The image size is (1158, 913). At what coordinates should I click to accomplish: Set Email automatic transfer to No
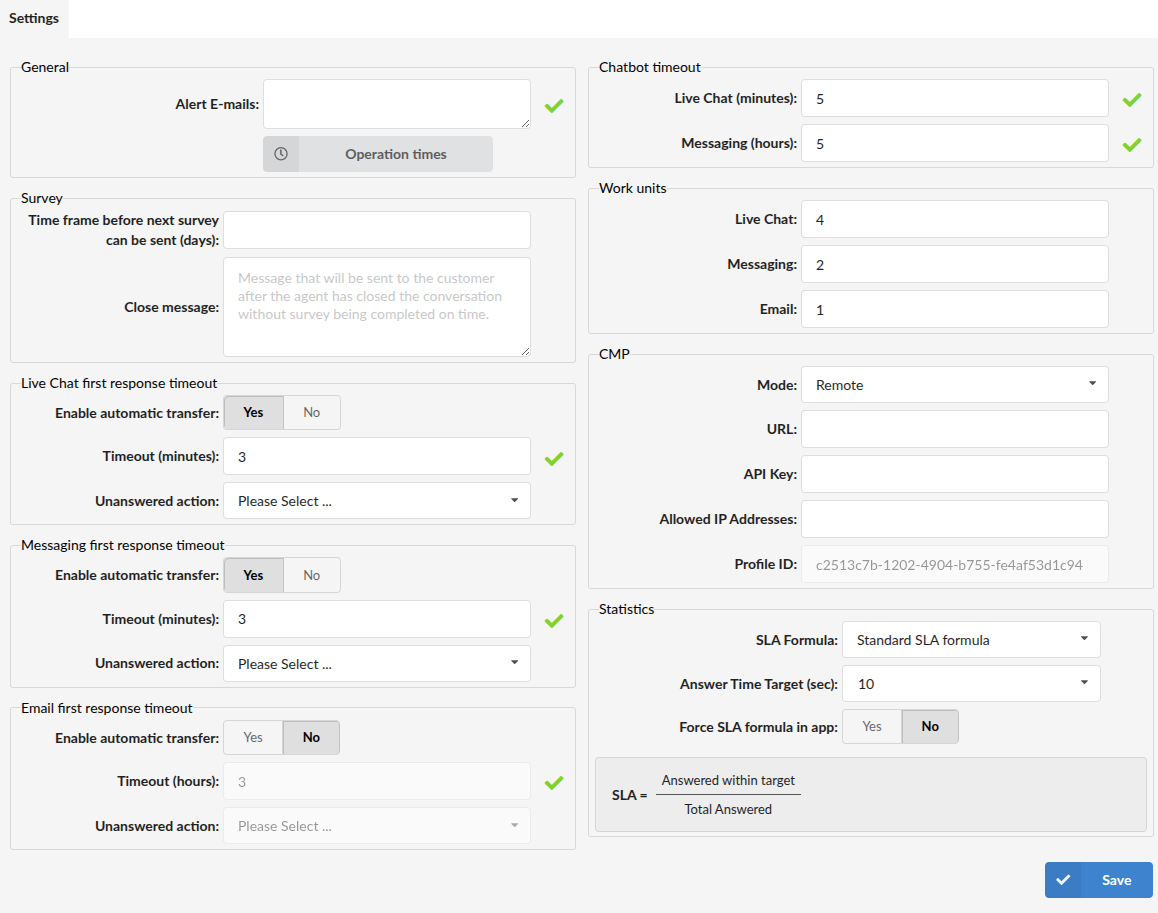[x=312, y=737]
